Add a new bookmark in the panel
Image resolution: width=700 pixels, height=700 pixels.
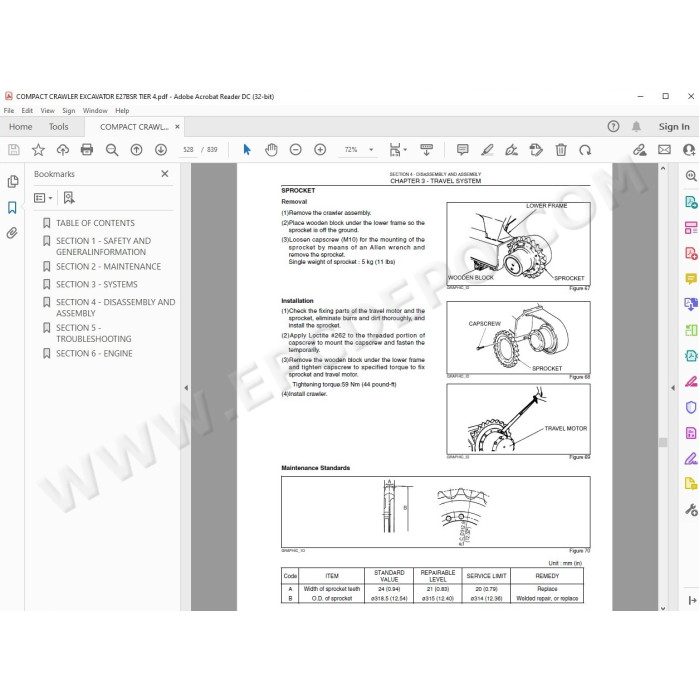[x=69, y=198]
